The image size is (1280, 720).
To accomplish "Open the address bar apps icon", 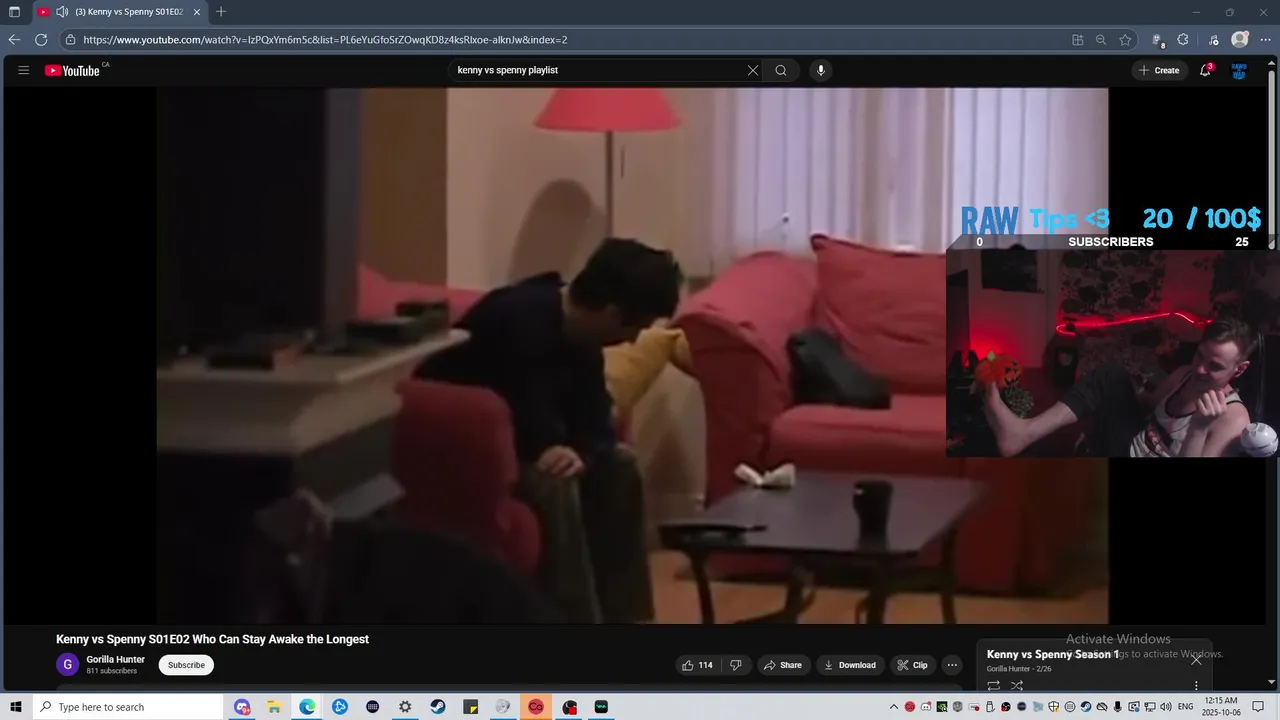I will pos(1078,40).
